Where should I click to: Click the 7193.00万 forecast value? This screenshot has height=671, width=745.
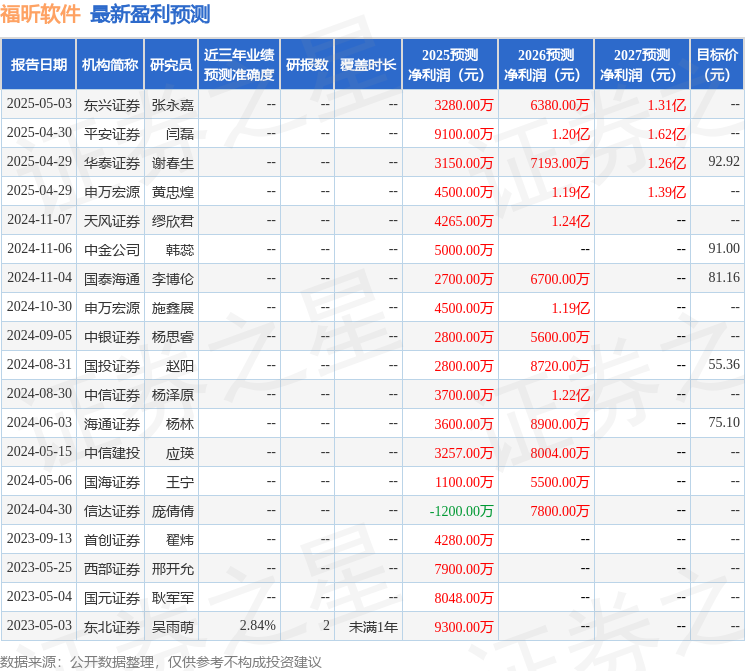click(x=560, y=163)
